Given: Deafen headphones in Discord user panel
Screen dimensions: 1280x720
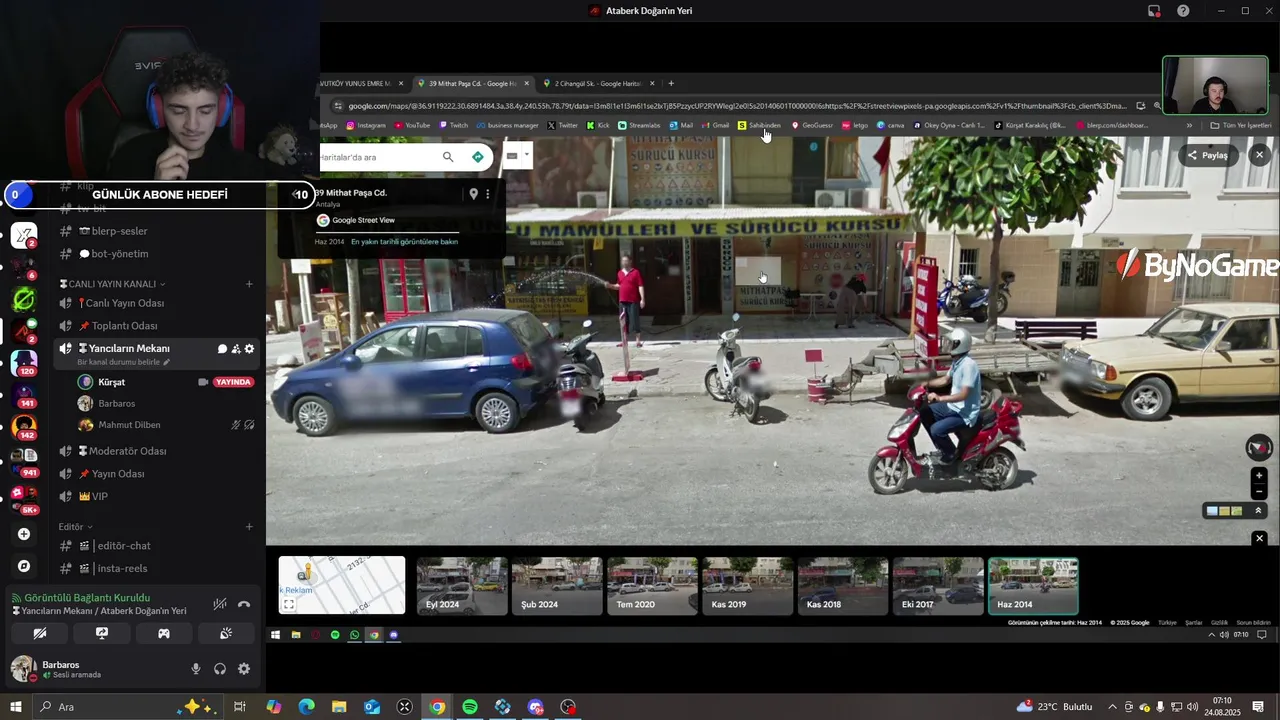Looking at the screenshot, I should [x=220, y=669].
